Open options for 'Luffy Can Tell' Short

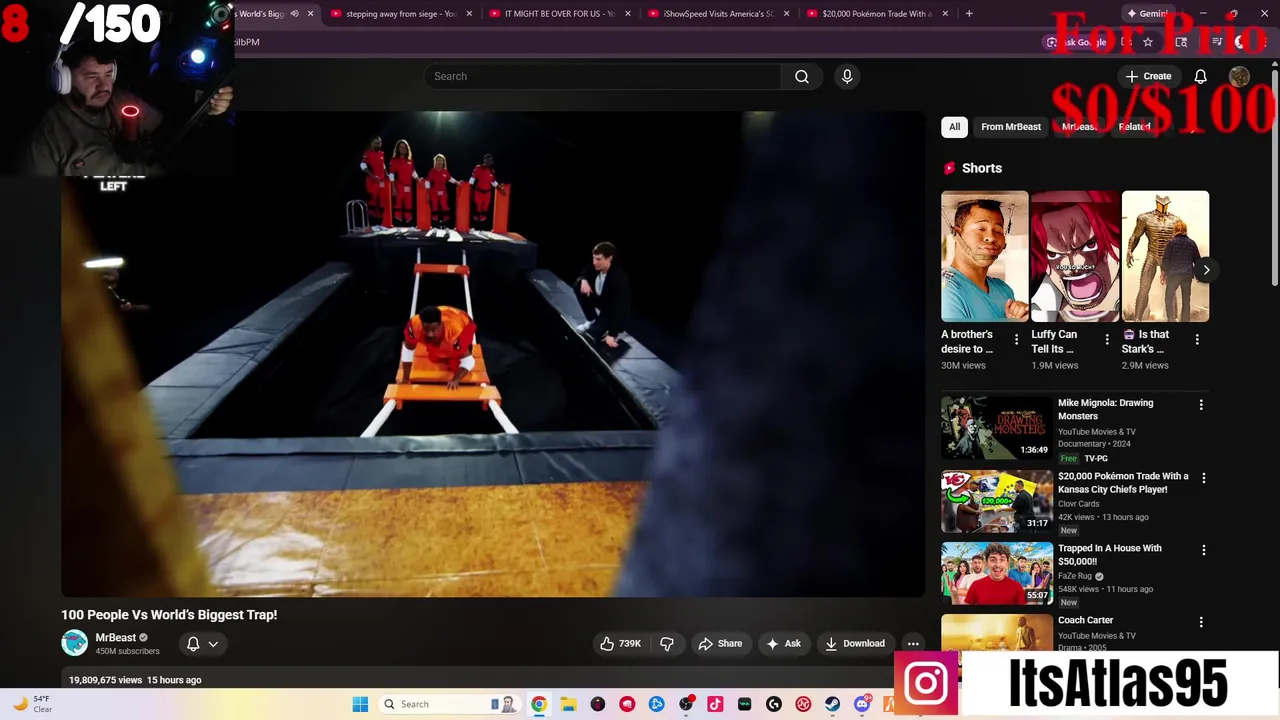[x=1106, y=340]
